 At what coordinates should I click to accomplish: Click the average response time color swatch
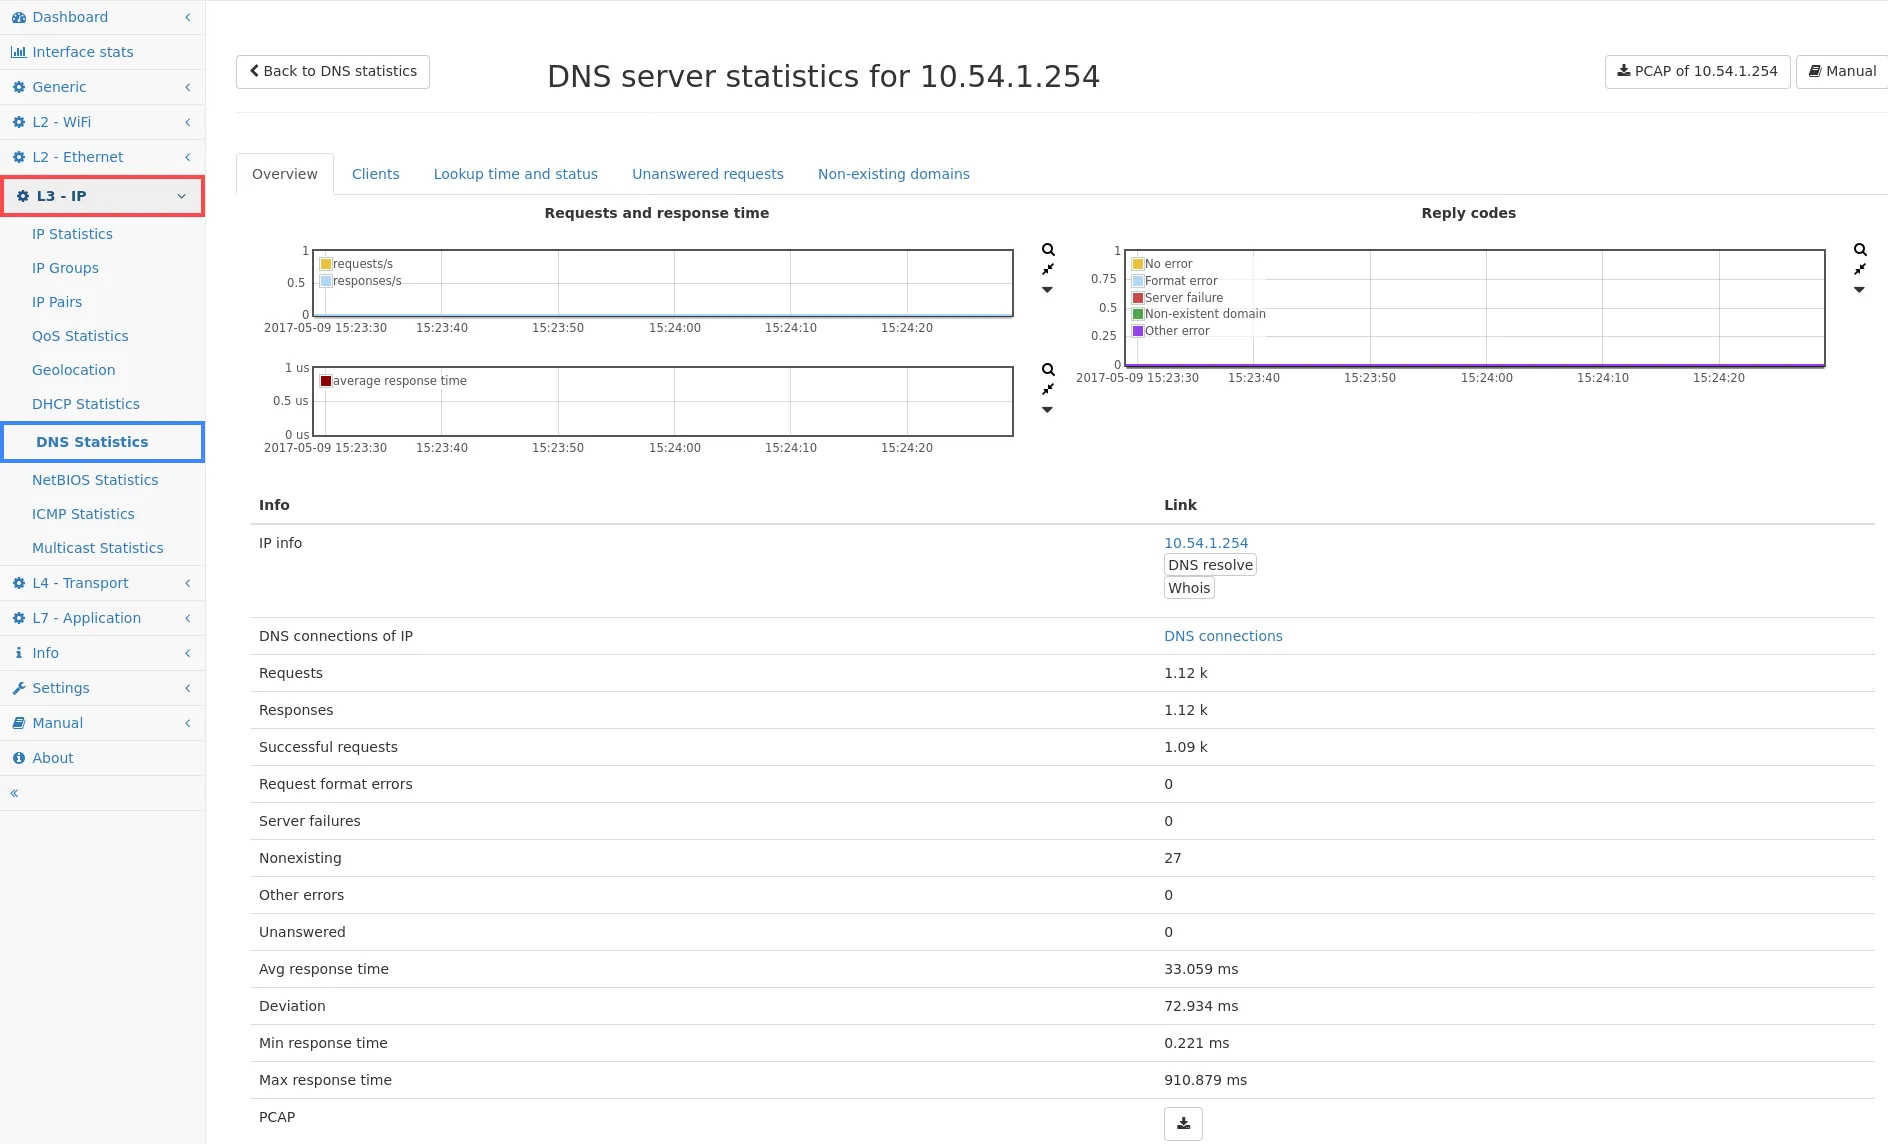coord(326,381)
